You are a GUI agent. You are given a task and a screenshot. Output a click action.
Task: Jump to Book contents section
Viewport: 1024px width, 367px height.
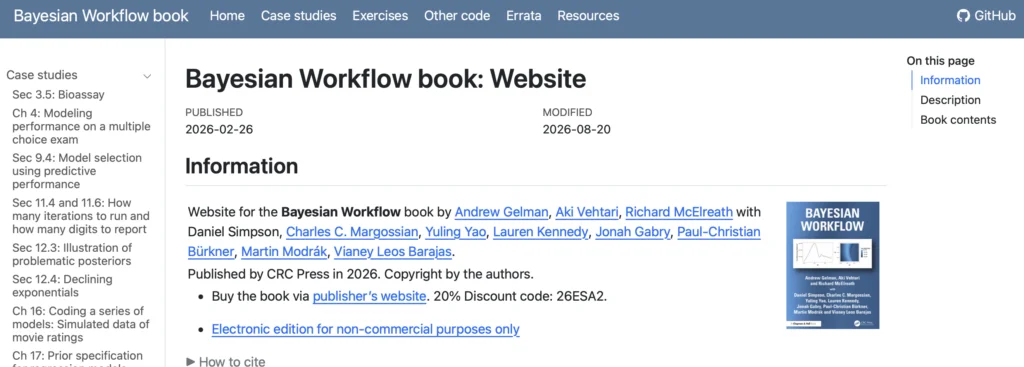point(958,120)
